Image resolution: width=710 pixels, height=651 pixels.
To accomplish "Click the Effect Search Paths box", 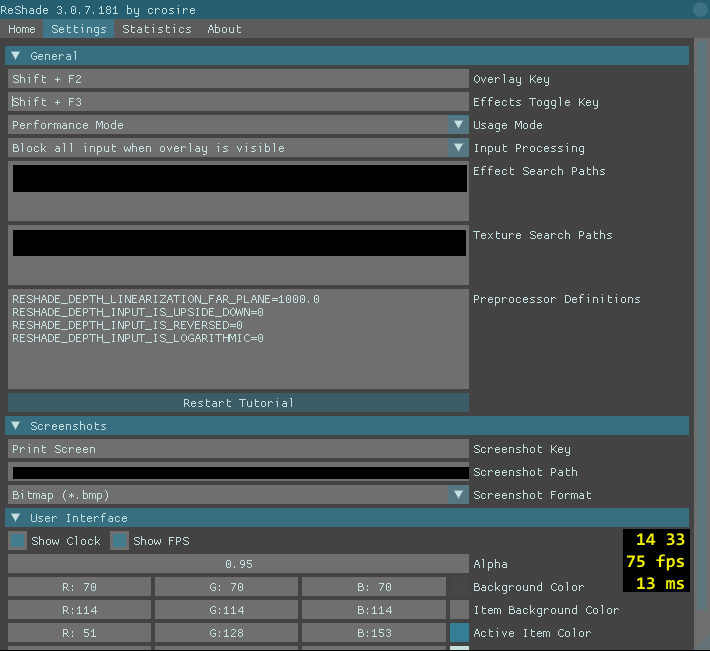I will [238, 191].
